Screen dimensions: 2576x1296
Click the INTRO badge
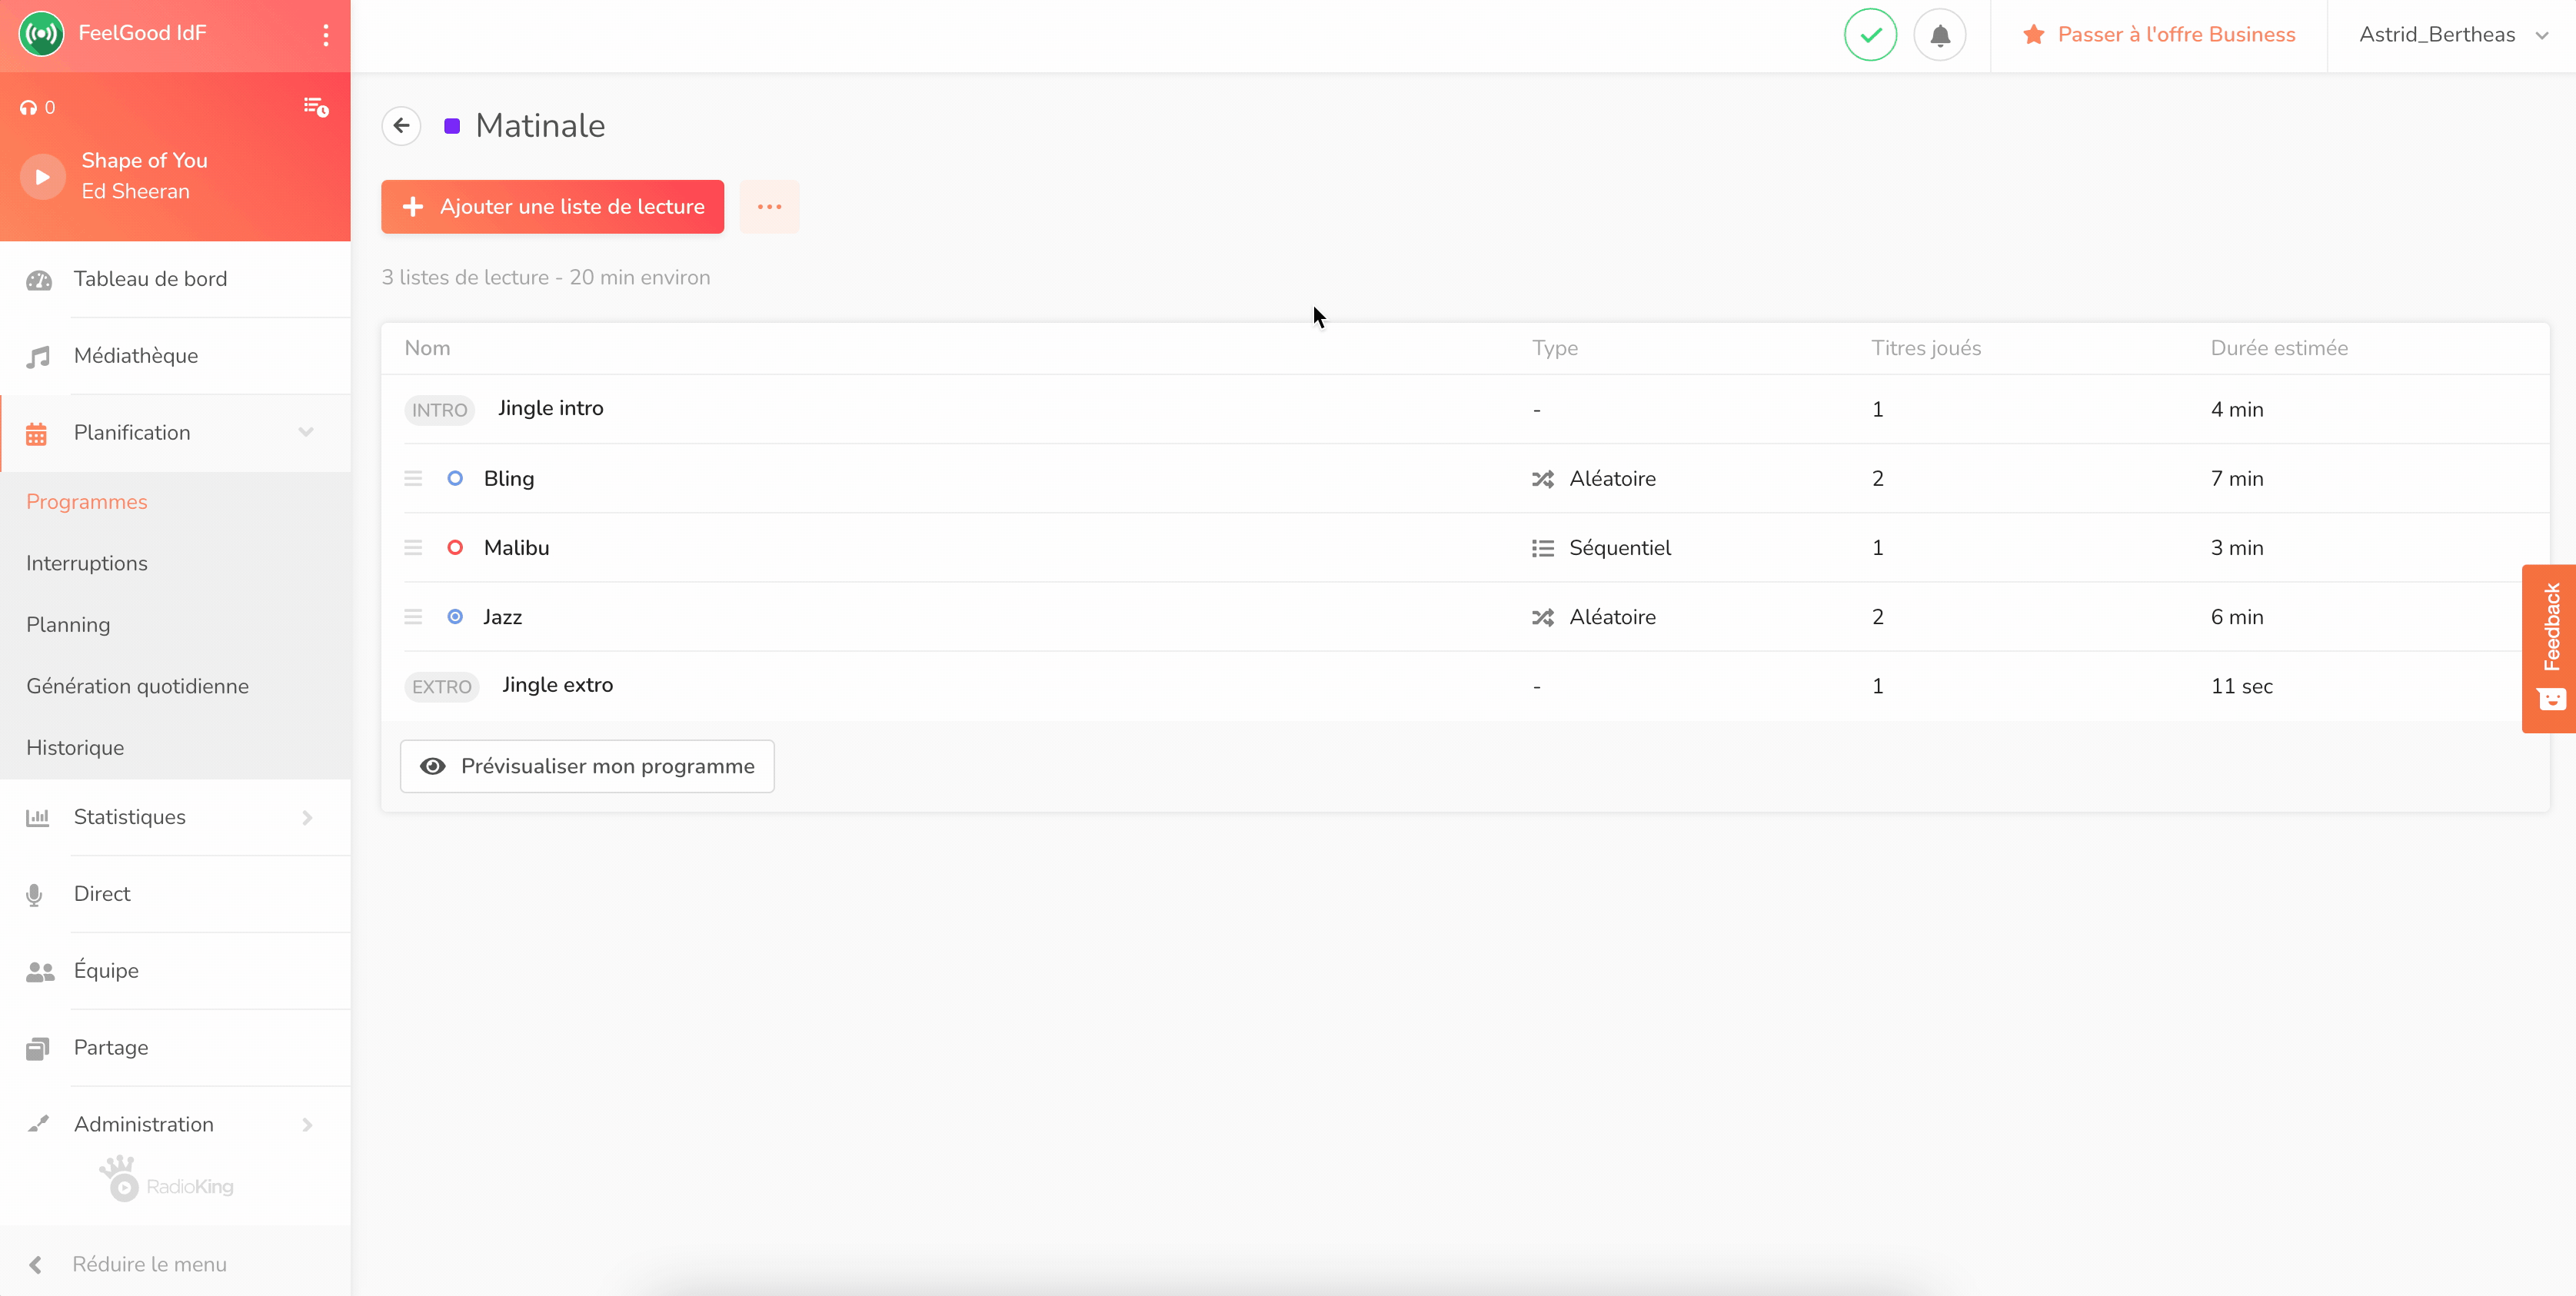click(x=439, y=410)
